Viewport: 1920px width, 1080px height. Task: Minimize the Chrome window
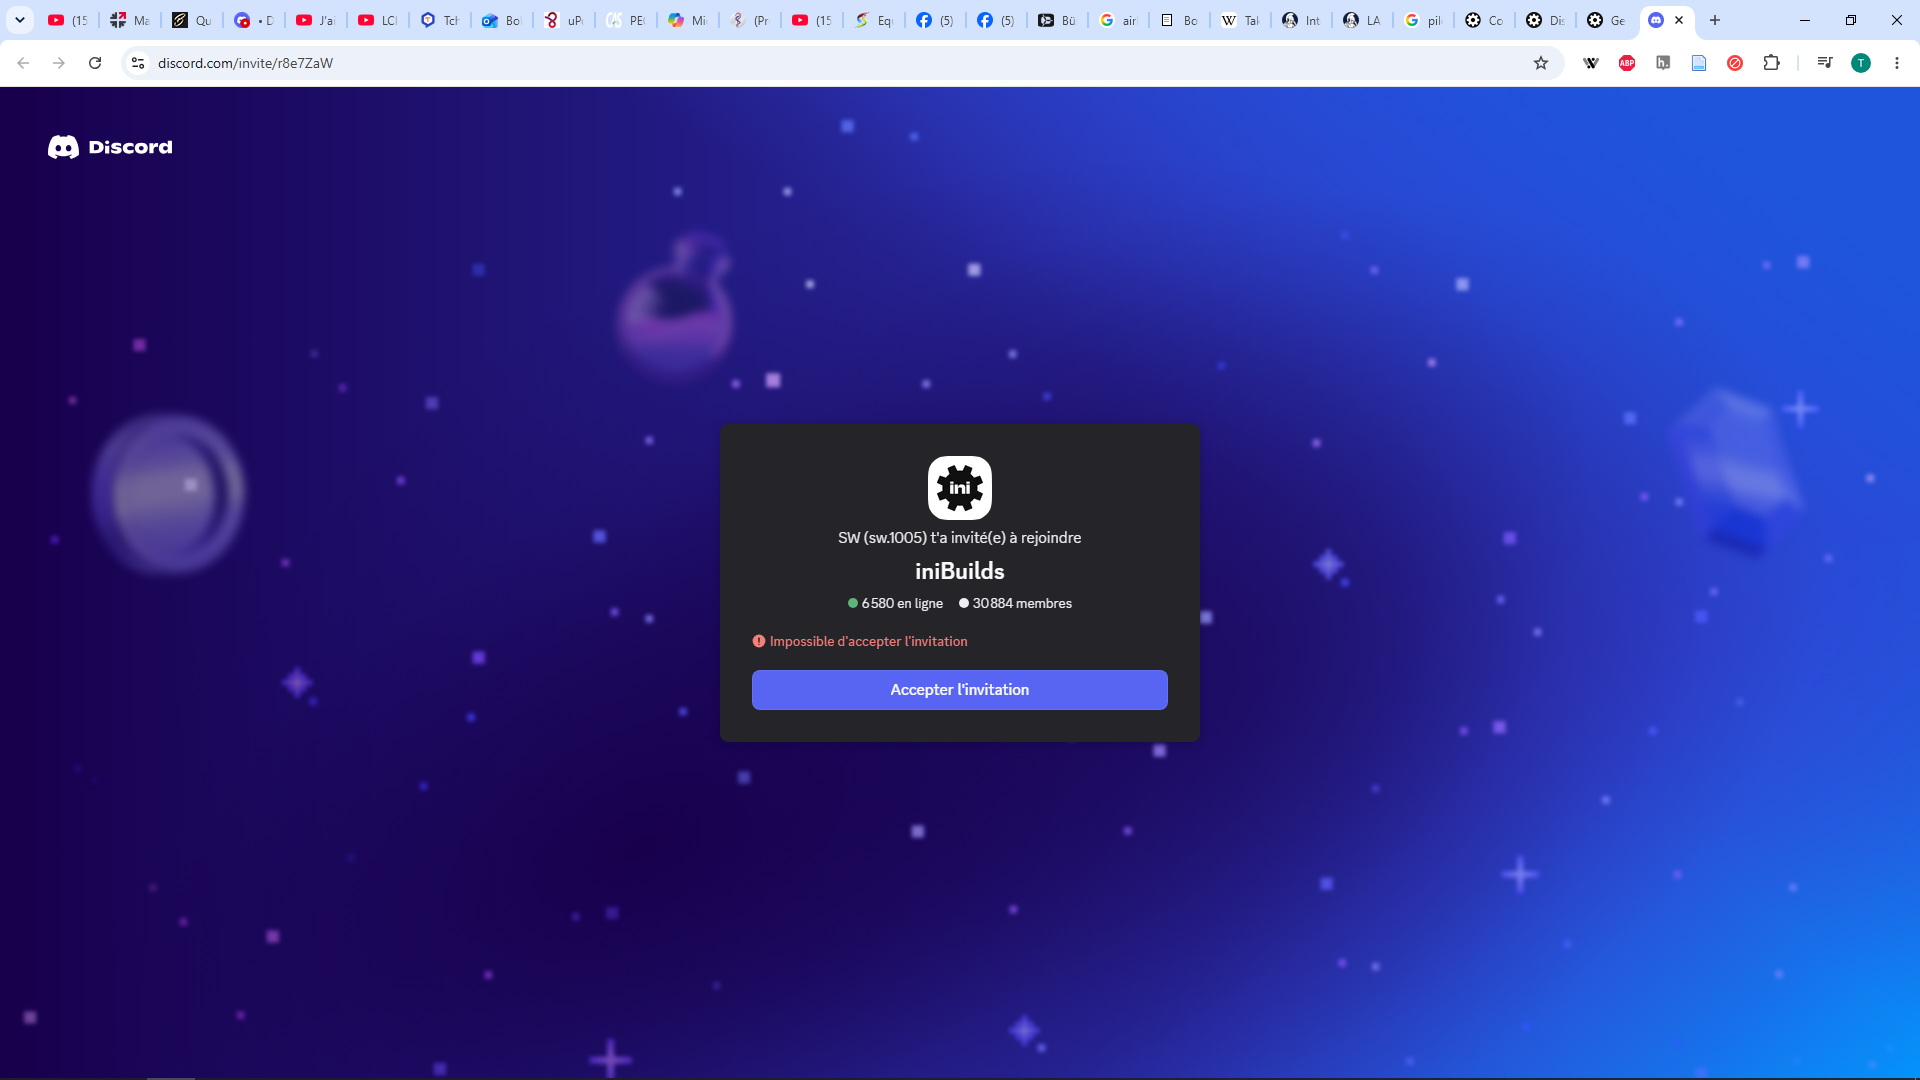[1805, 20]
